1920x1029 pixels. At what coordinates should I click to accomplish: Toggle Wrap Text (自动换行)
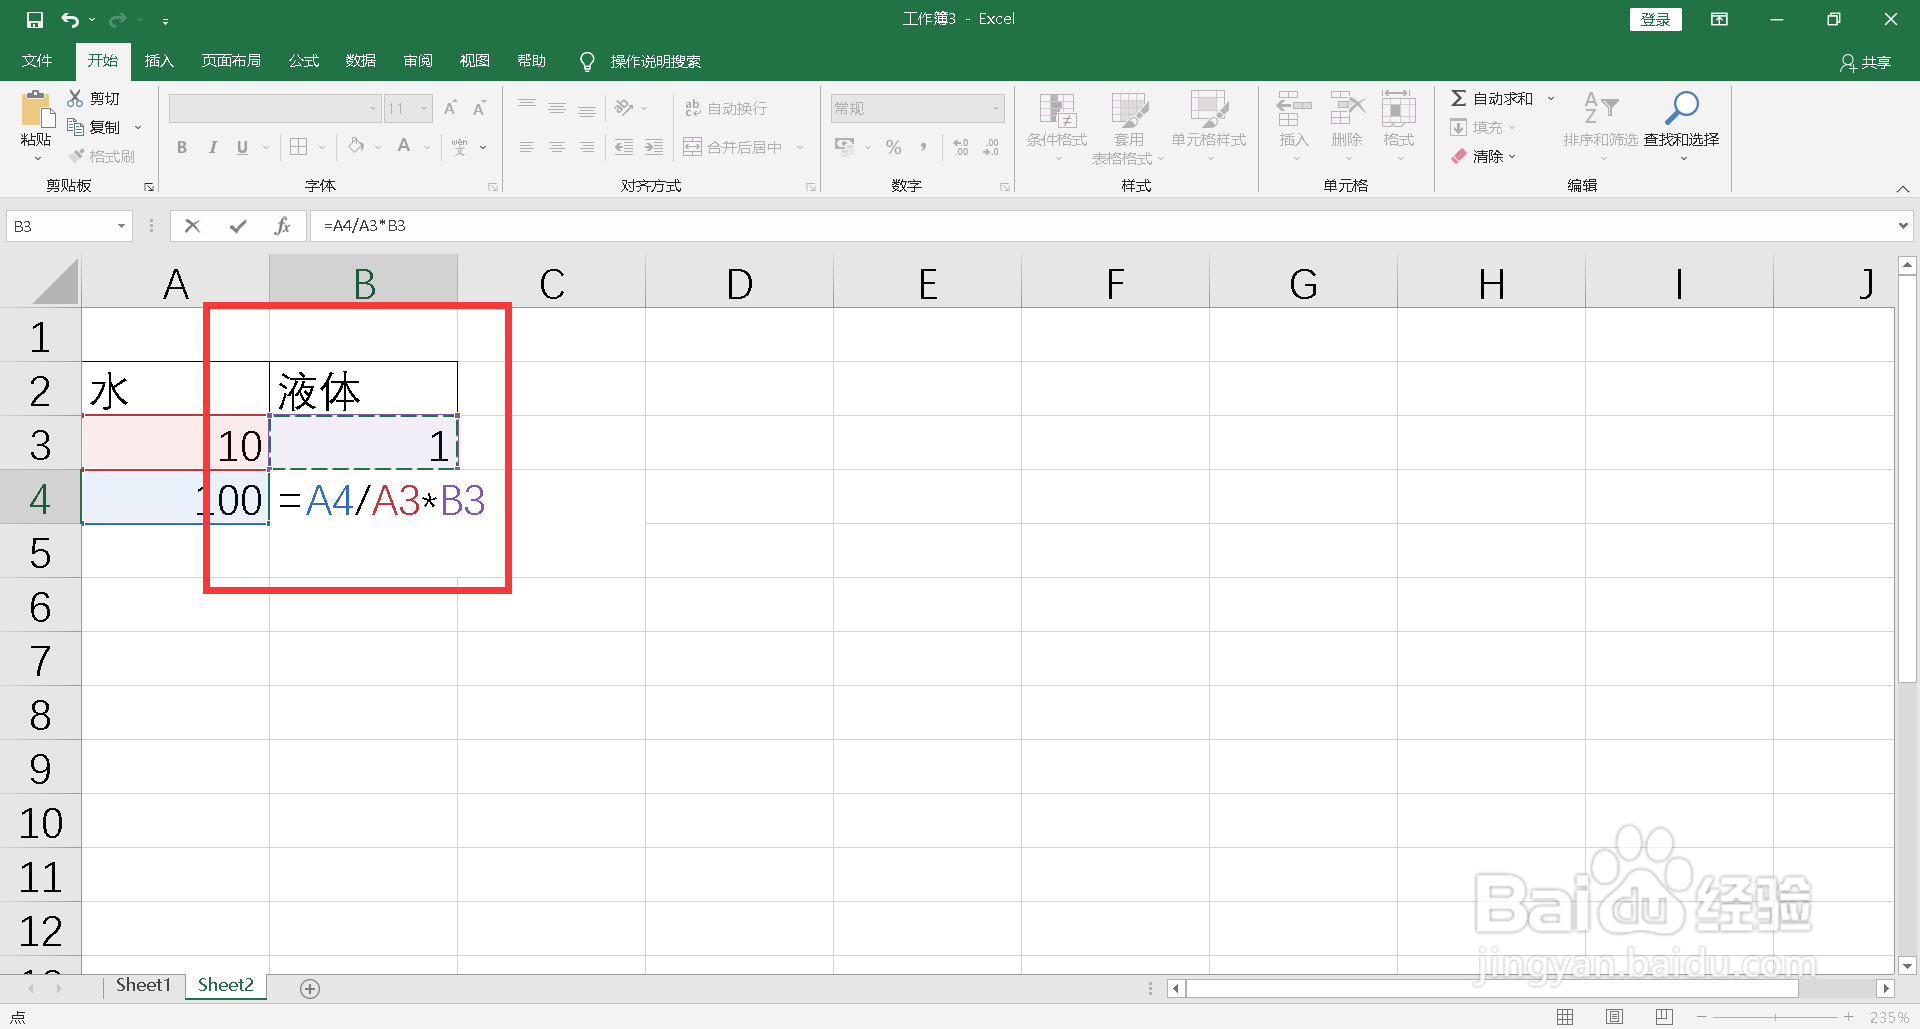tap(726, 108)
